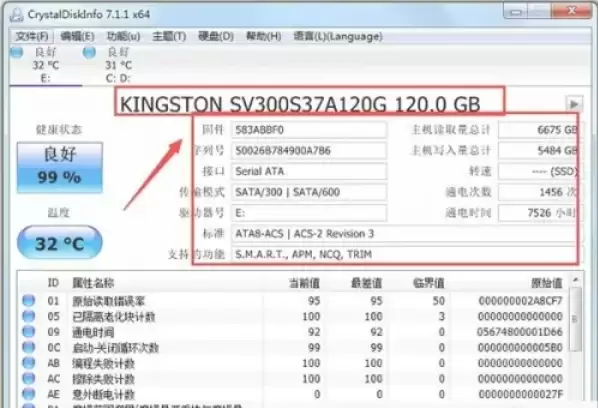Screen dimensions: 598x408
Task: Open the 功能(u) menu
Action: [x=123, y=37]
